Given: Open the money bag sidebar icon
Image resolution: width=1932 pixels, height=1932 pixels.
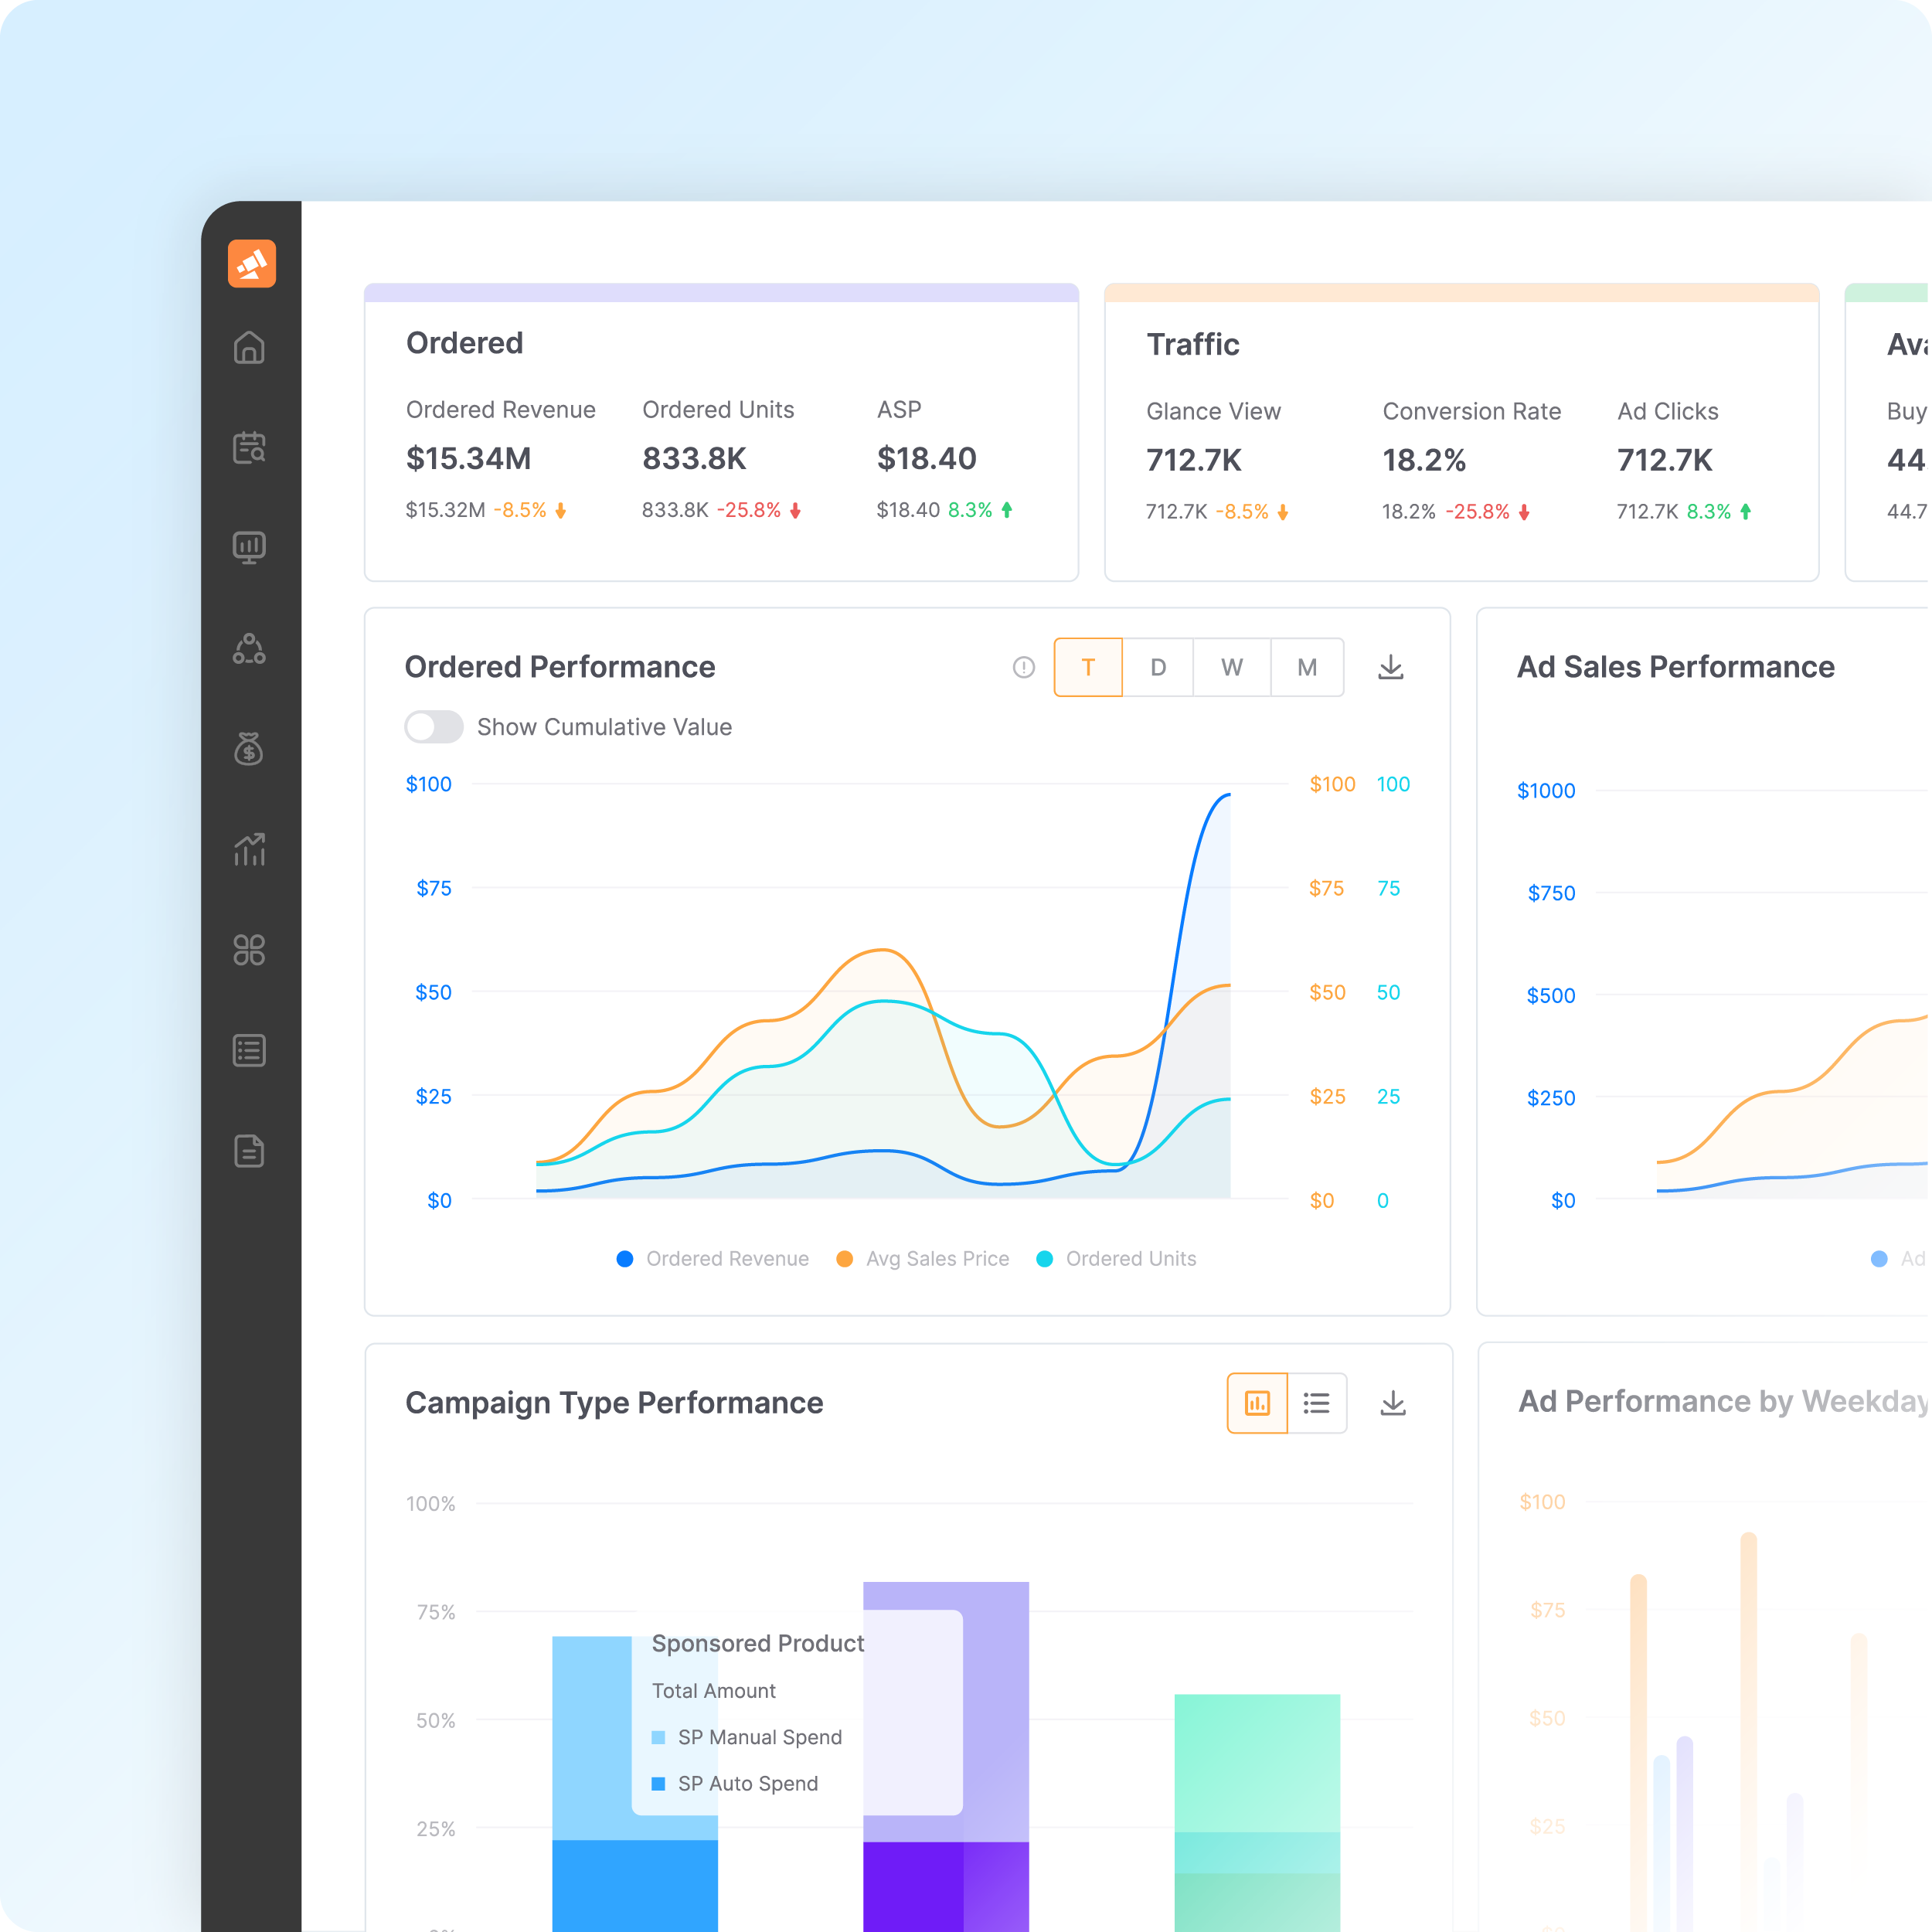Looking at the screenshot, I should pyautogui.click(x=249, y=749).
